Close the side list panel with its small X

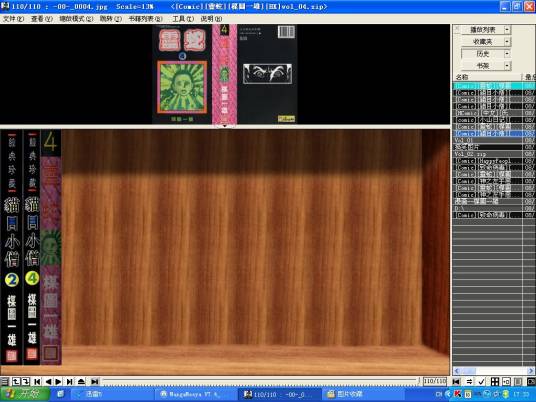[457, 29]
